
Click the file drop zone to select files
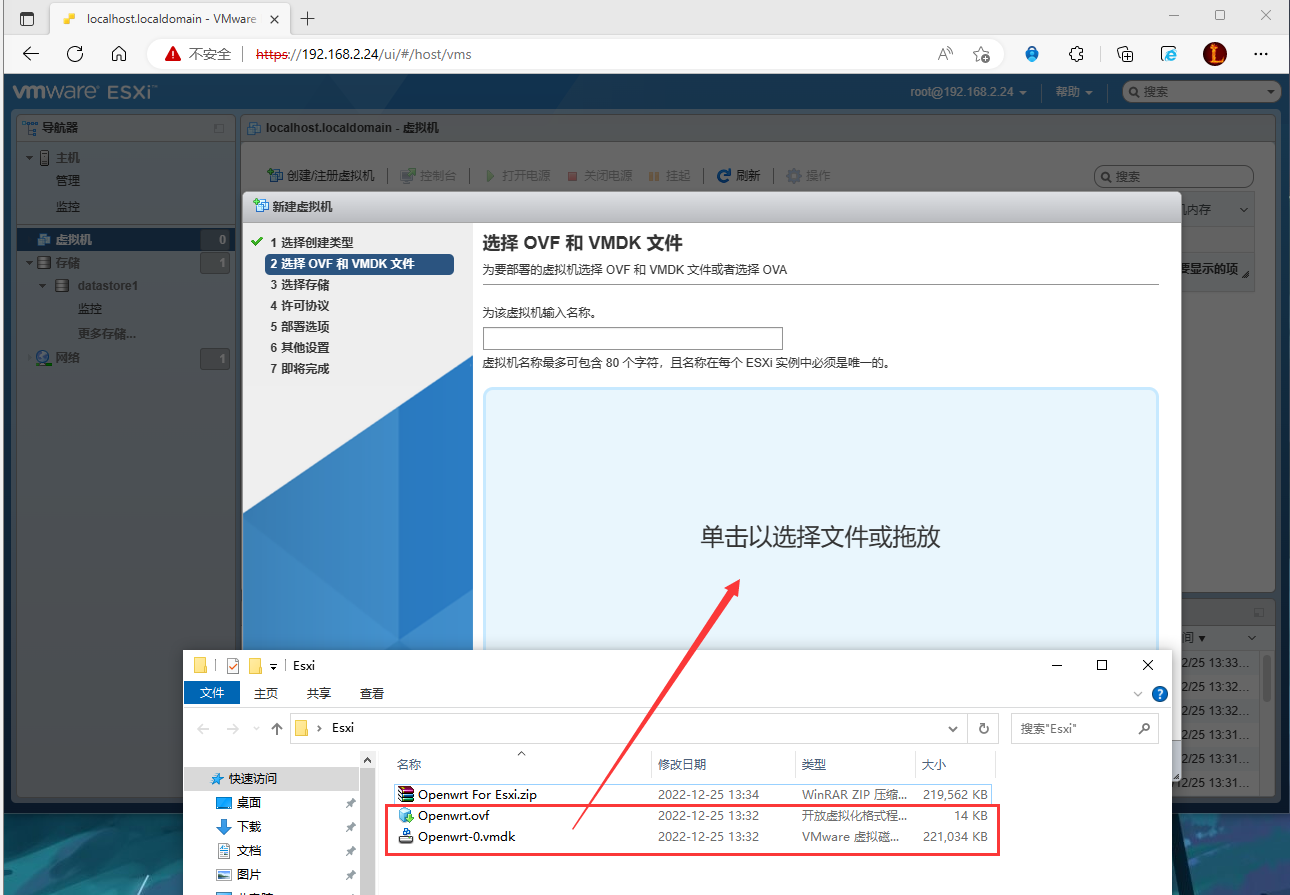pos(820,537)
